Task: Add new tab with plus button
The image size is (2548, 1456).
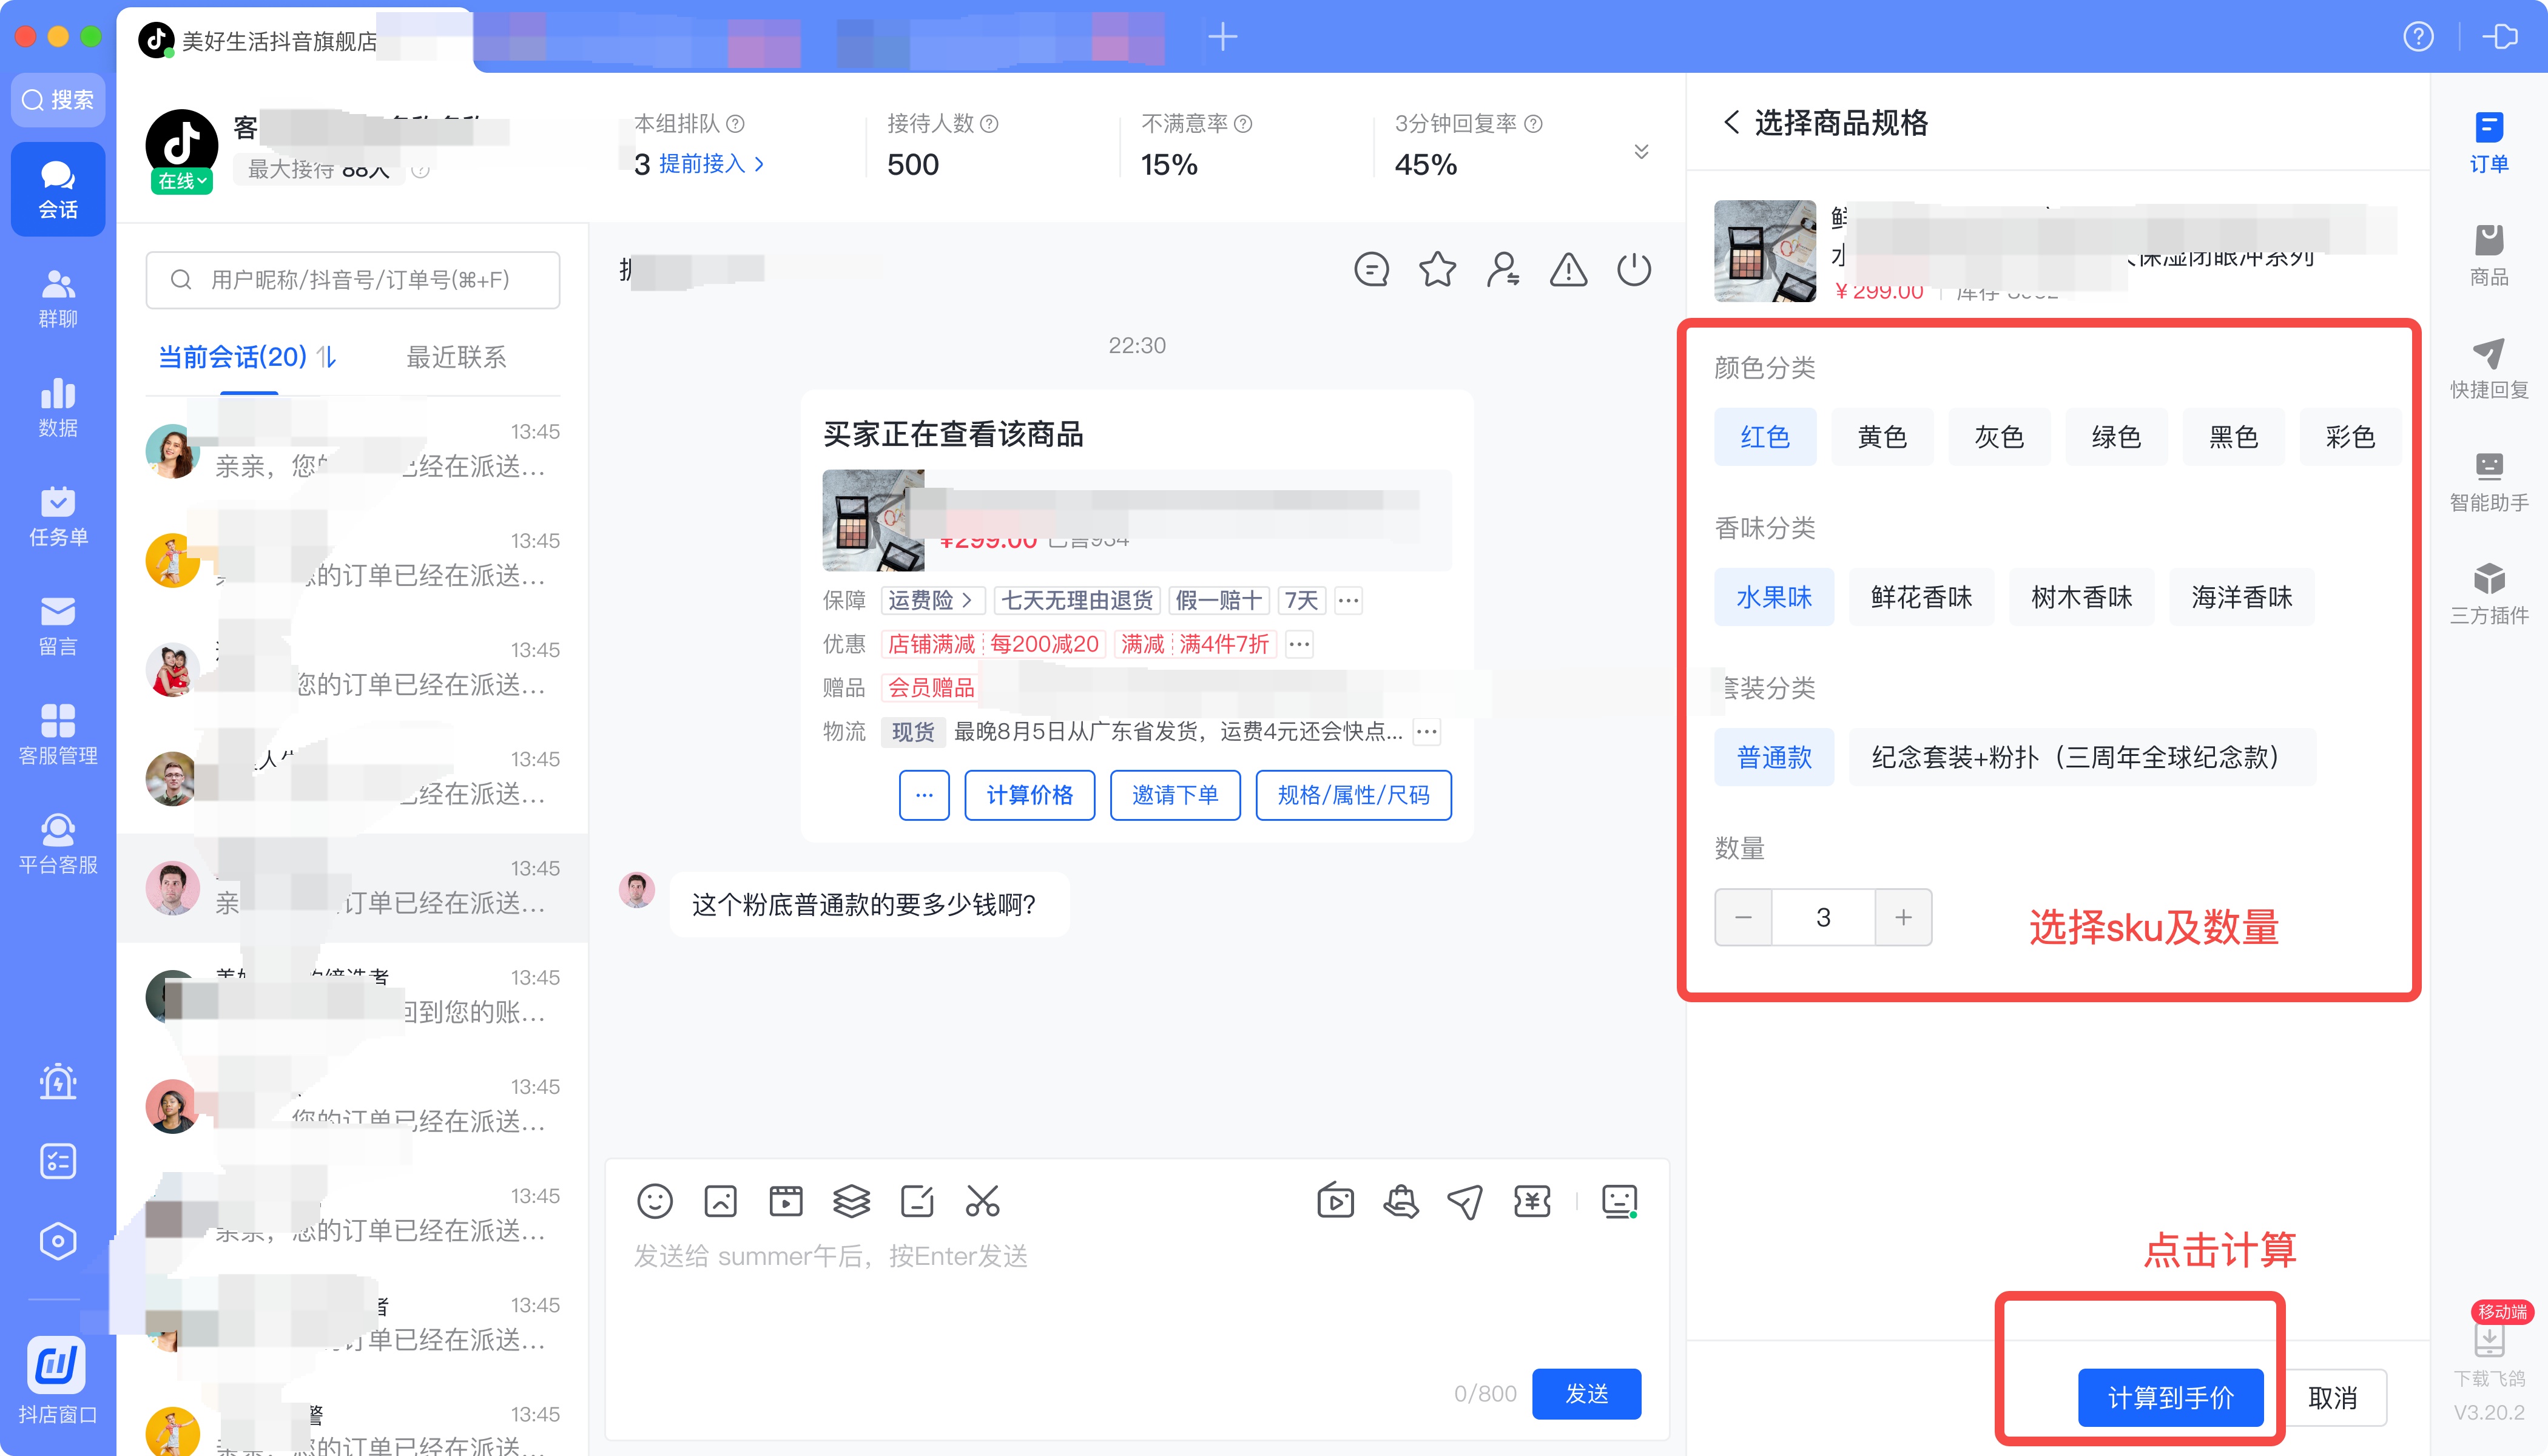Action: coord(1222,37)
